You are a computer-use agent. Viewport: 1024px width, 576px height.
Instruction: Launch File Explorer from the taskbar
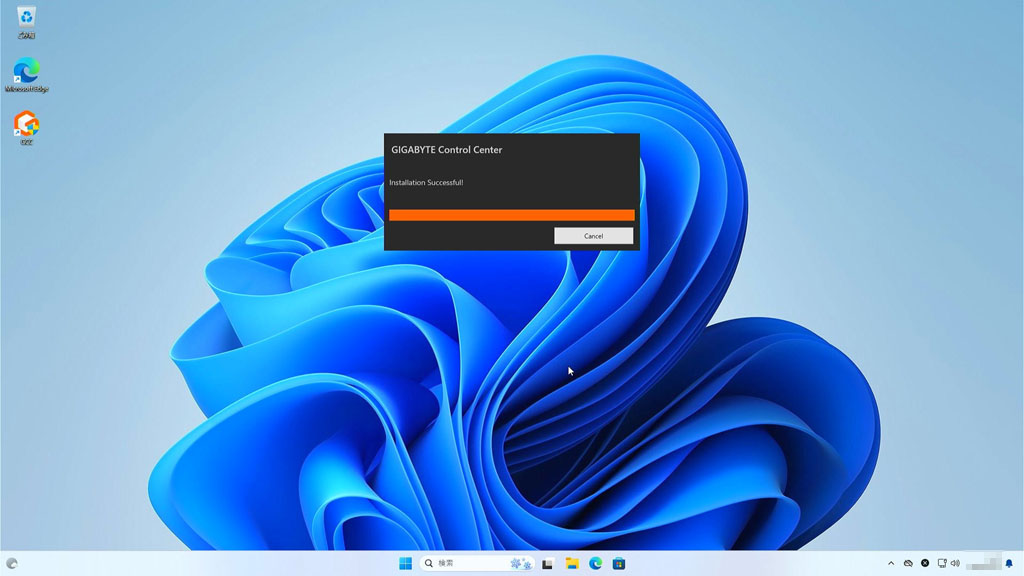(572, 563)
